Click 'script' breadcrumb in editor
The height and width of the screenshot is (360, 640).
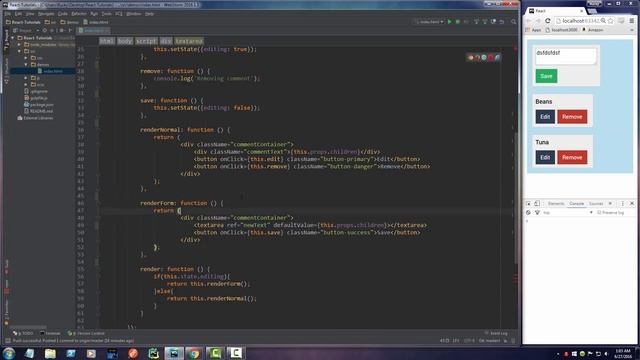146,41
